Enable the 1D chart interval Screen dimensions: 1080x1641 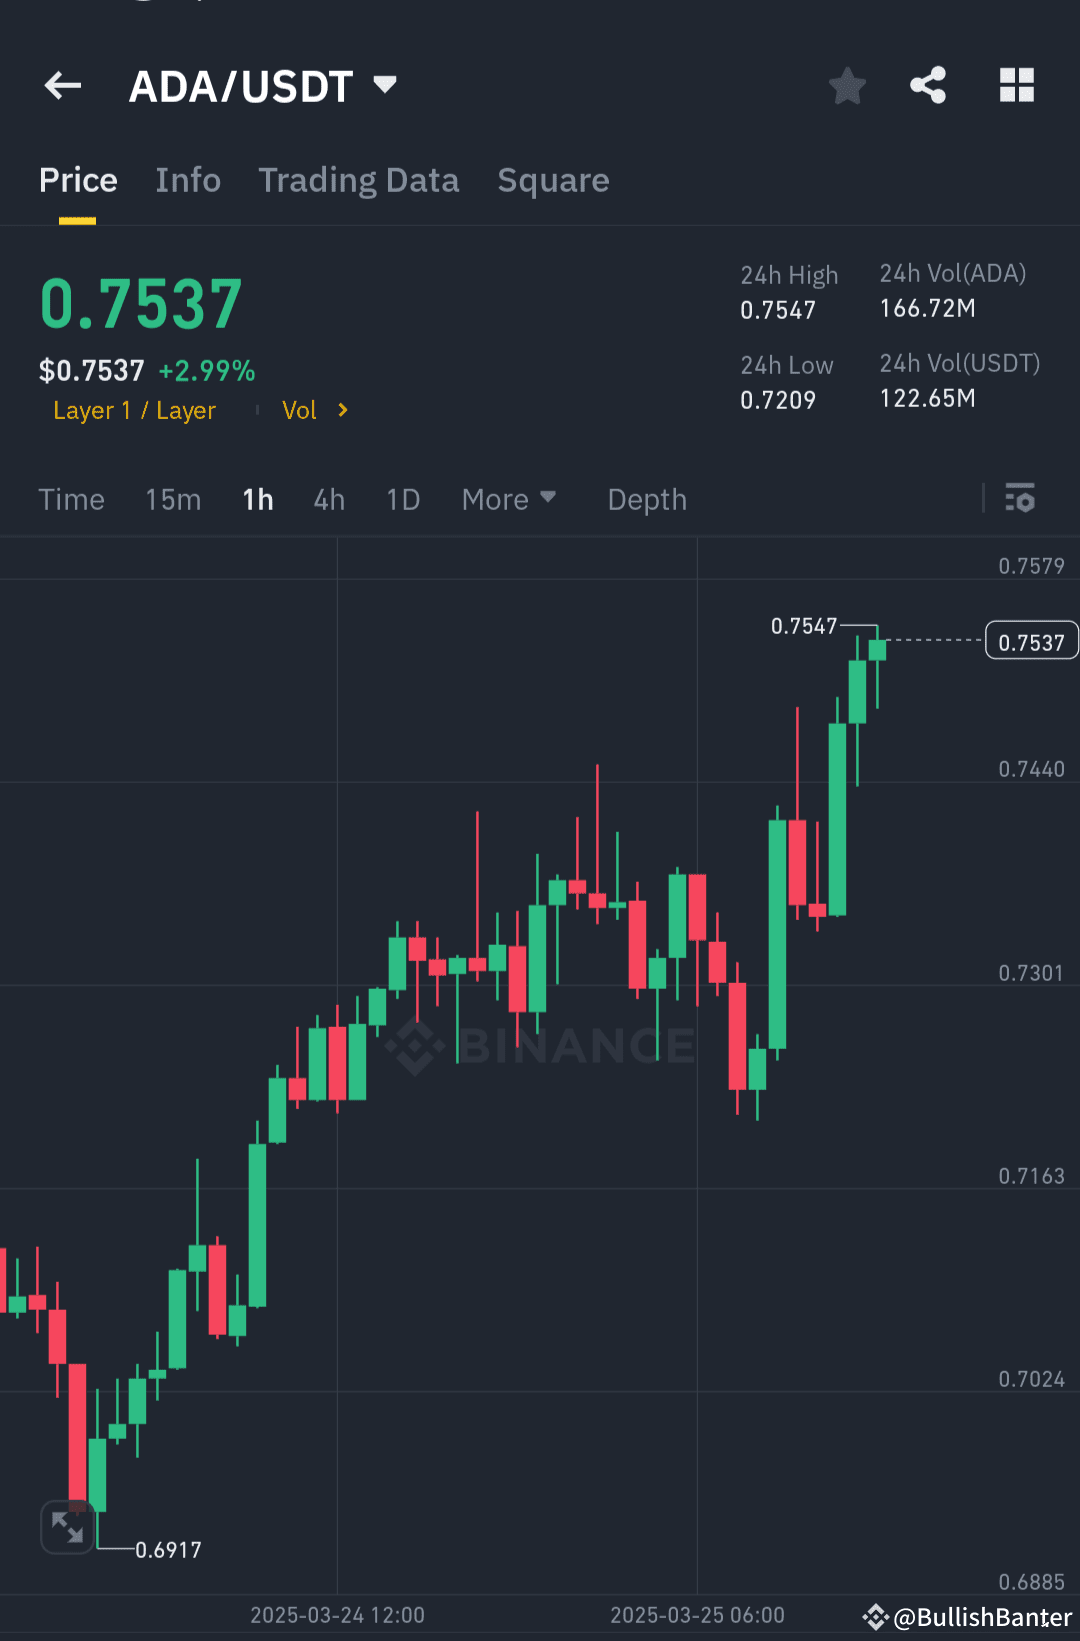coord(402,499)
